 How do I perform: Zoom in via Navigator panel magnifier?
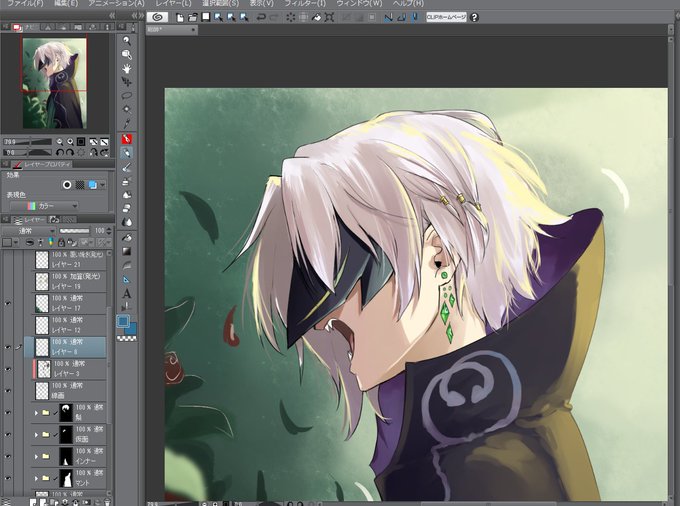[x=70, y=142]
